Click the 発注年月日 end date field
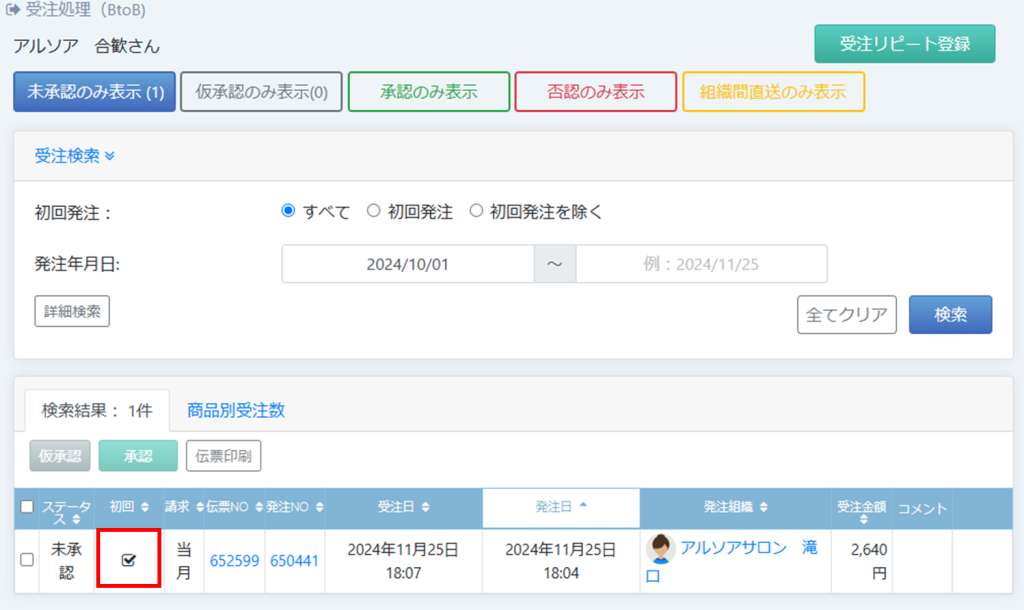The width and height of the screenshot is (1024, 610). click(x=701, y=264)
